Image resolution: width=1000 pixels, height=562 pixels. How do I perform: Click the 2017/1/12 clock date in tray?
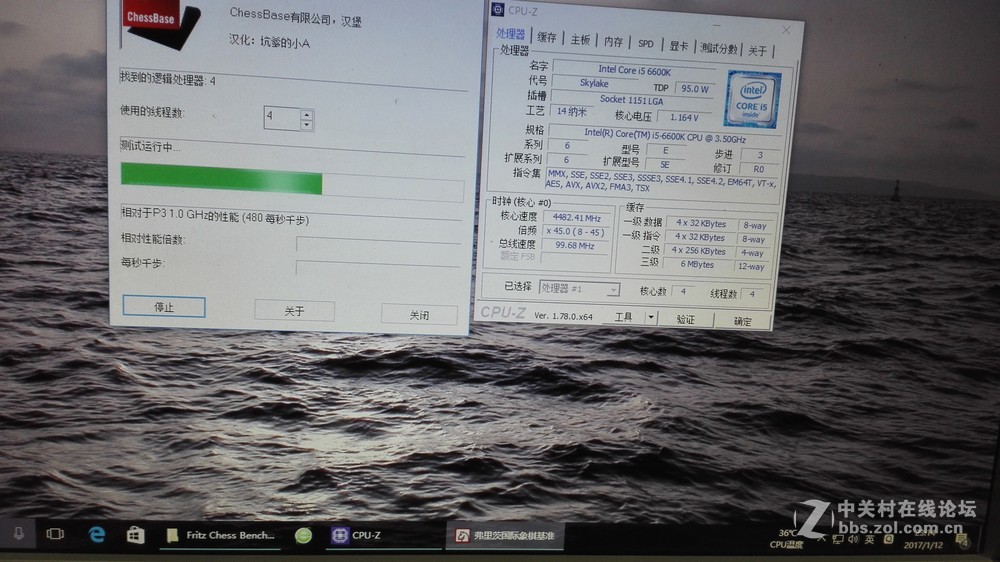(923, 545)
